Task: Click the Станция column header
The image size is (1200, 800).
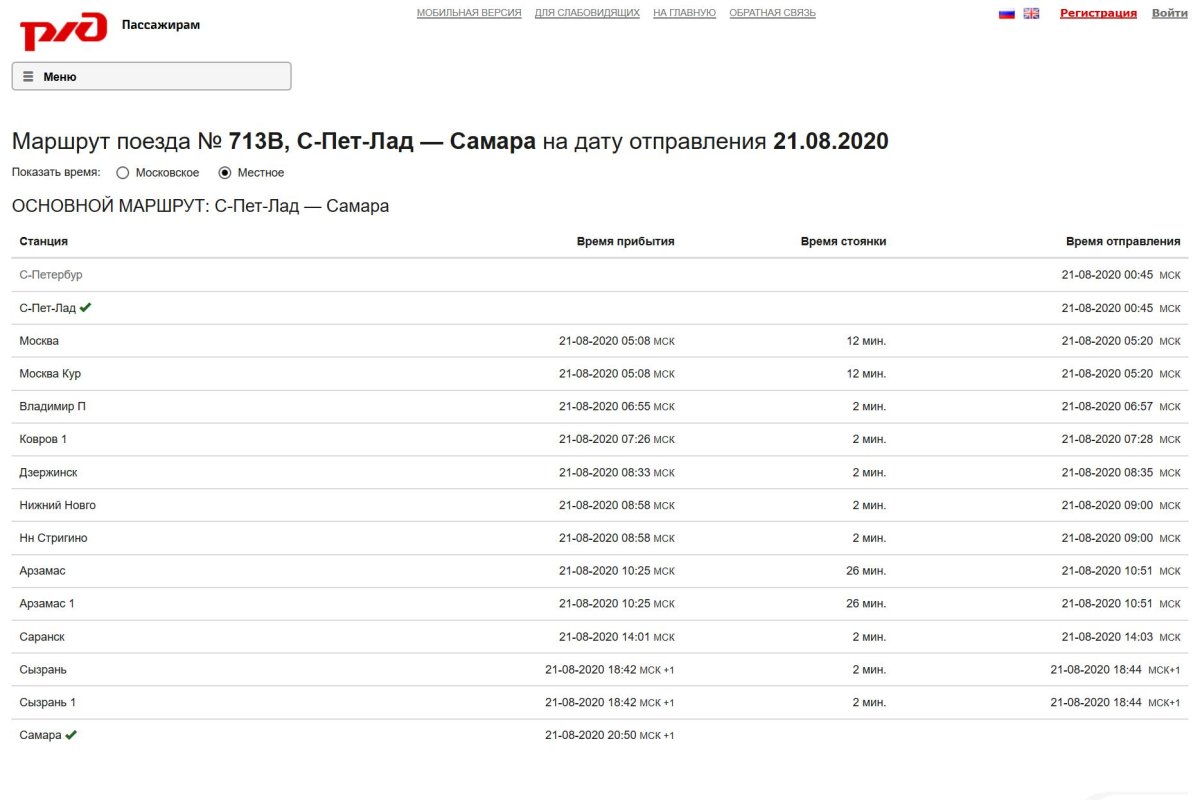Action: click(x=44, y=241)
